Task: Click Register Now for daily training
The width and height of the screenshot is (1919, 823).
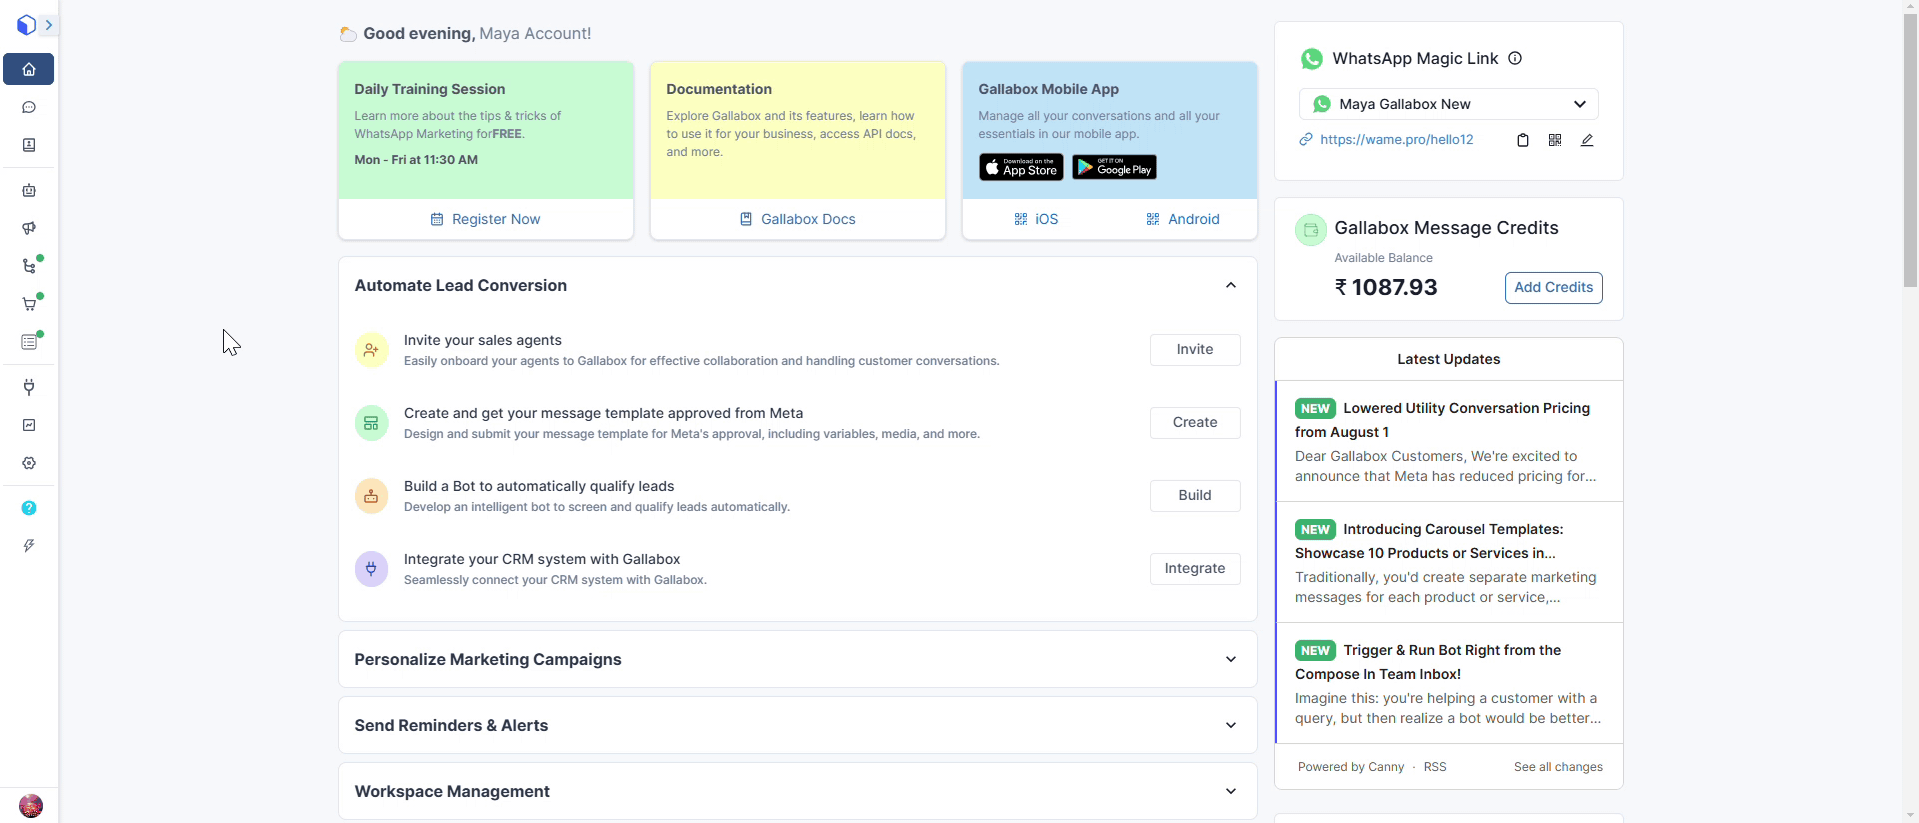Action: point(486,219)
